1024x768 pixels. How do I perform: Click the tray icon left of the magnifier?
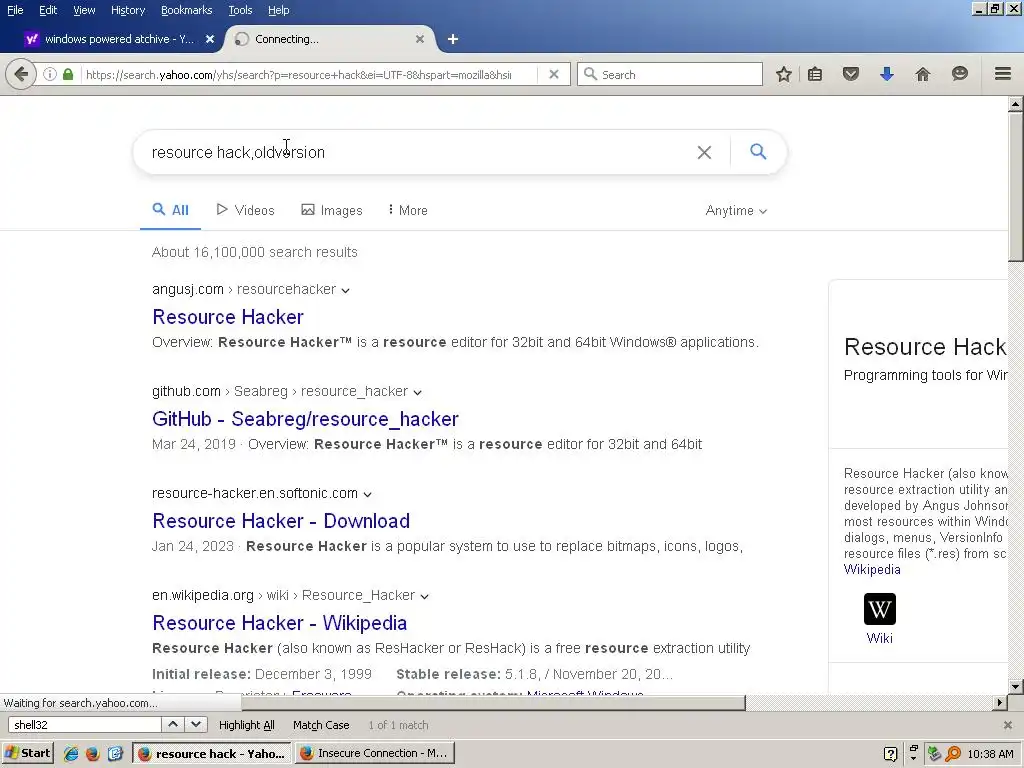[x=935, y=754]
